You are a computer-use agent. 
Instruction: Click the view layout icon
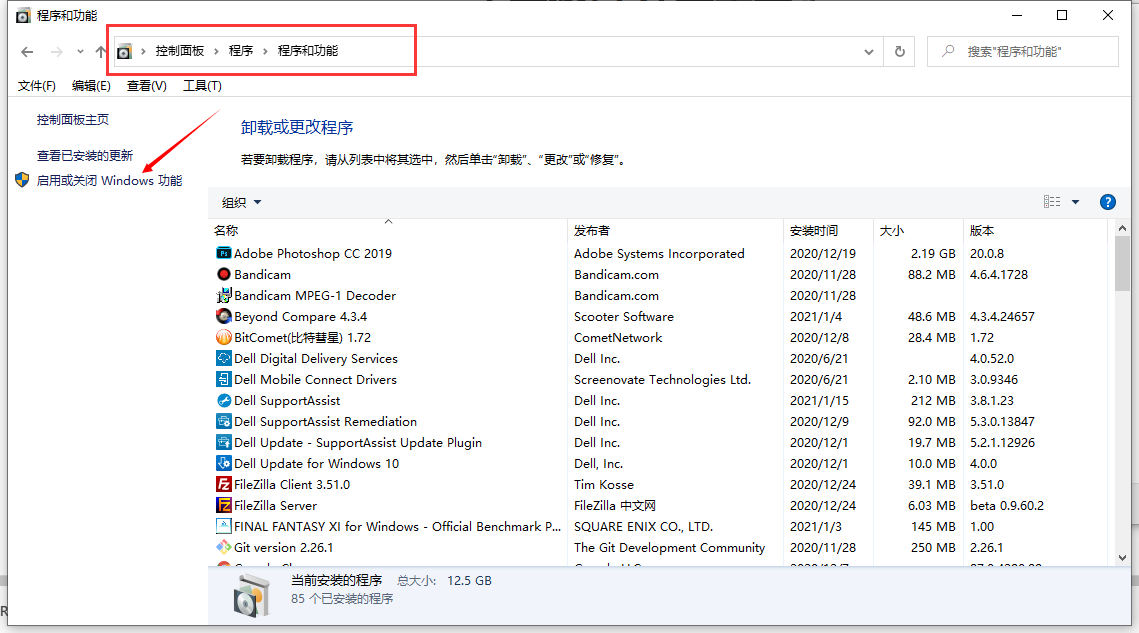(1052, 202)
